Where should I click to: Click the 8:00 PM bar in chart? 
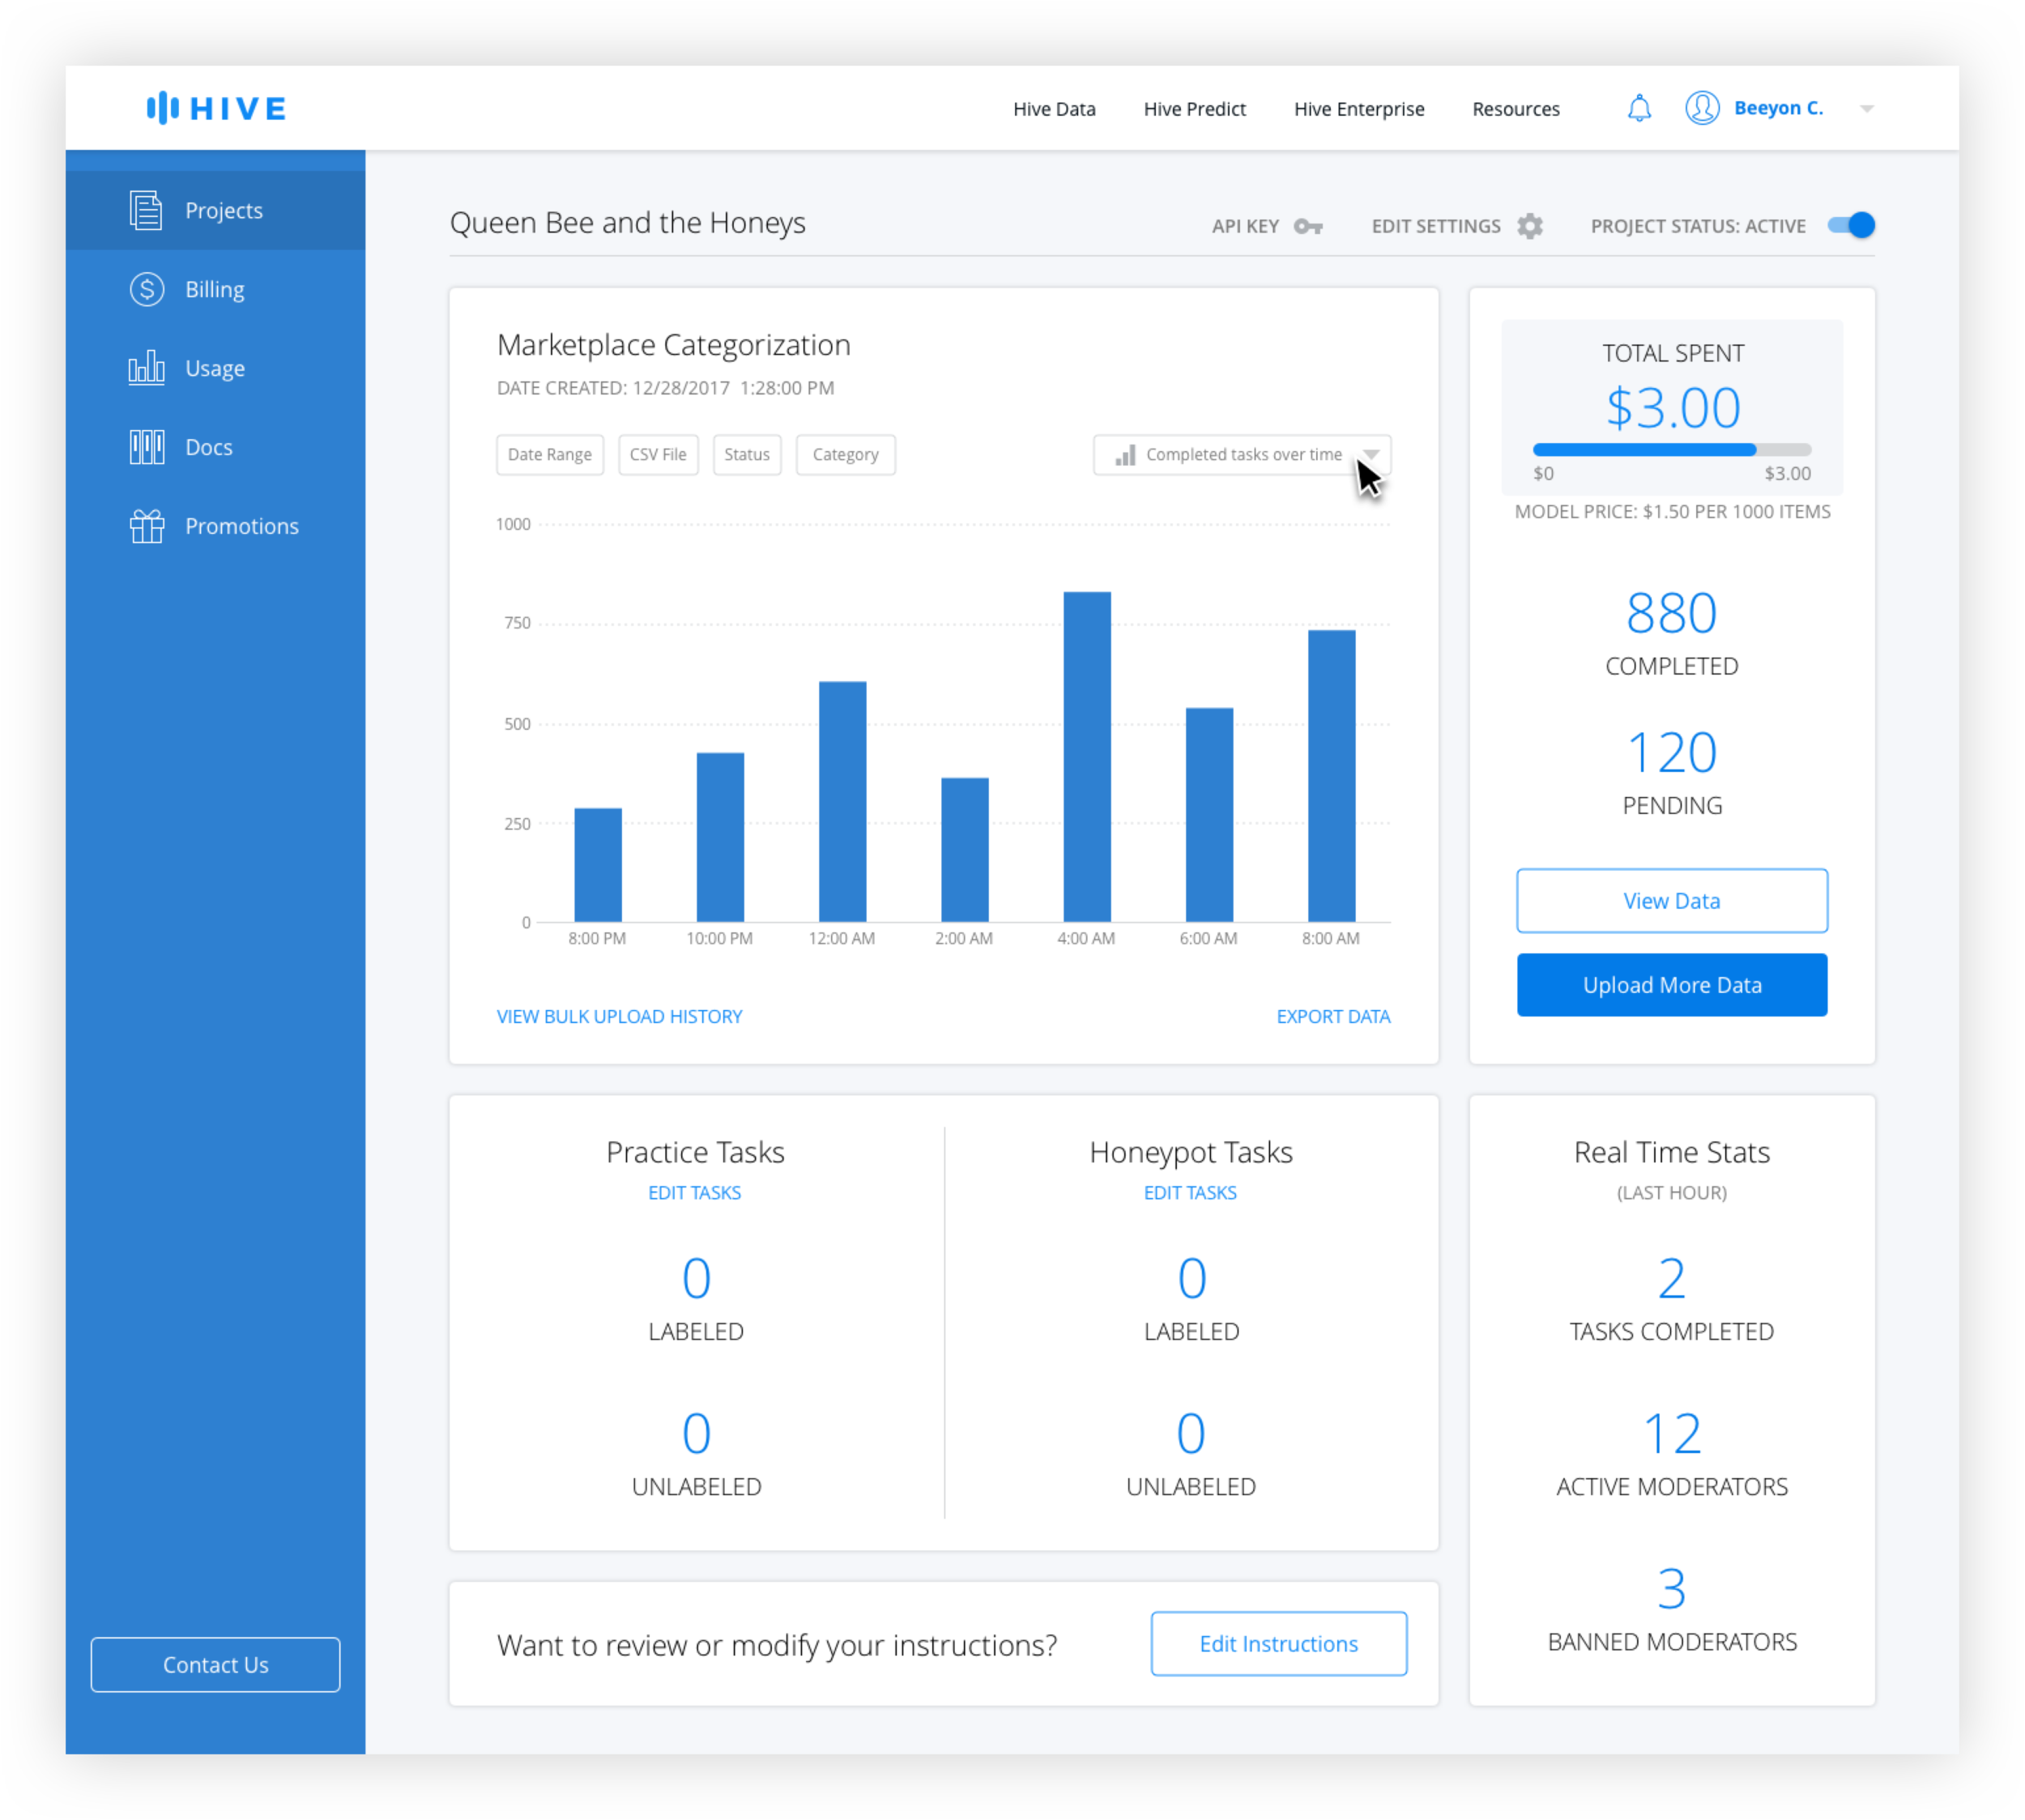tap(597, 864)
